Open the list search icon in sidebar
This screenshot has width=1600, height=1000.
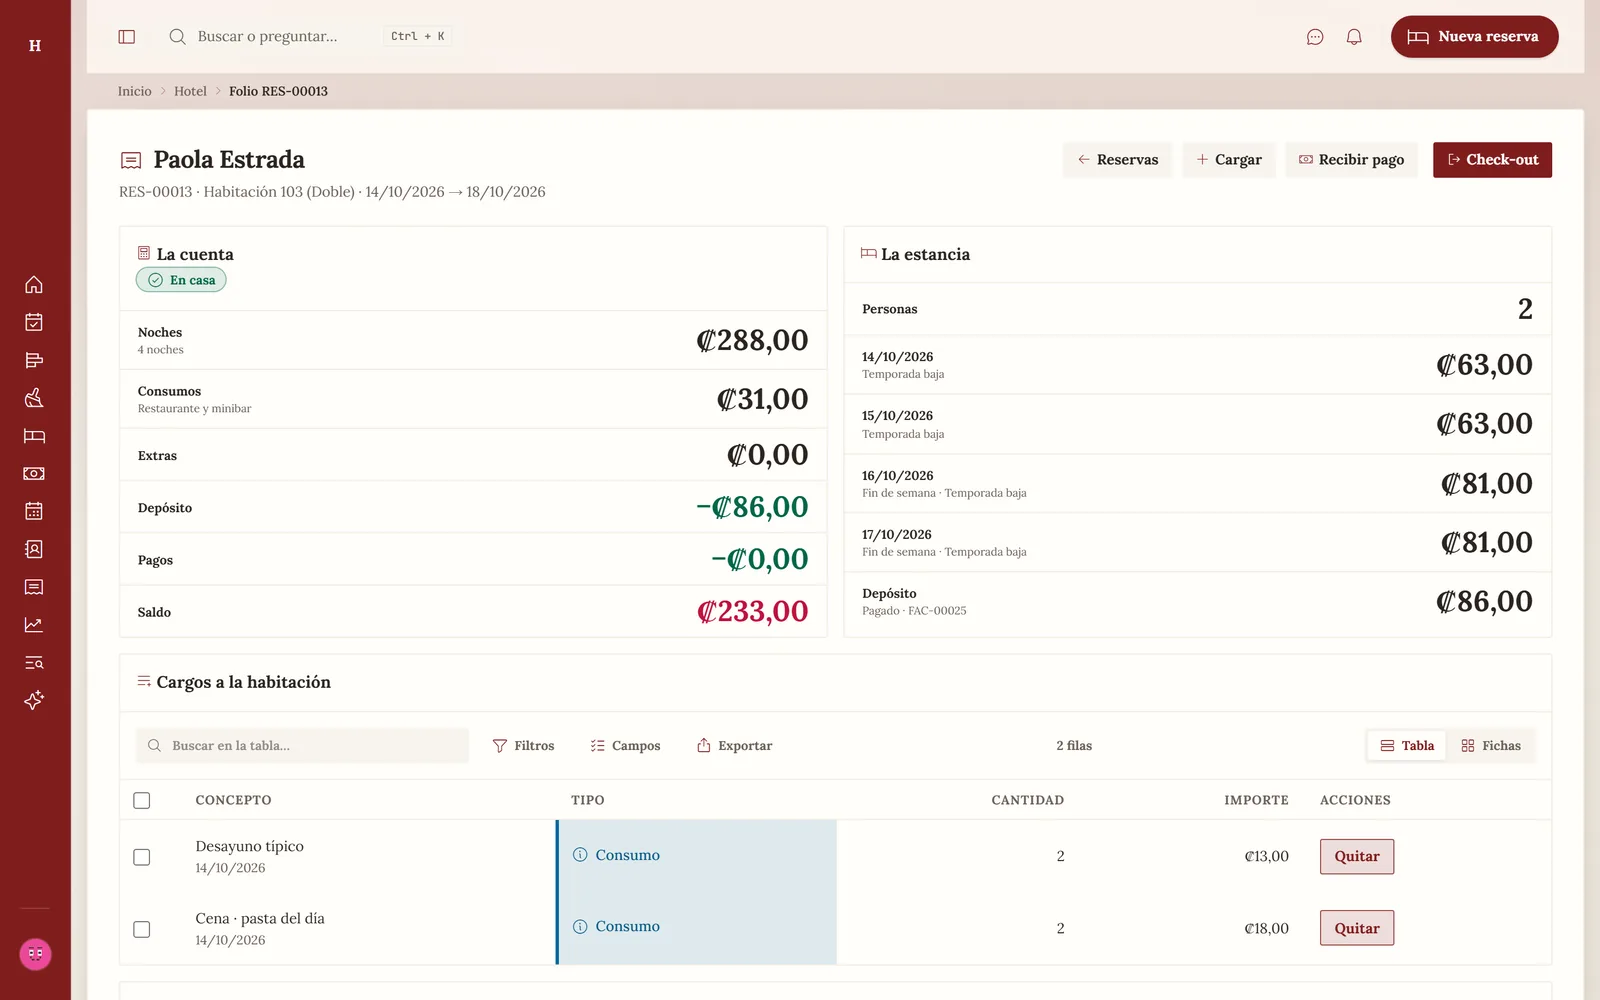point(34,663)
